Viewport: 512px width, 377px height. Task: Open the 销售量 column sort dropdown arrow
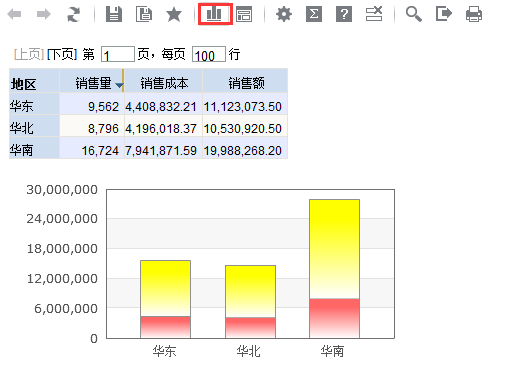[119, 85]
